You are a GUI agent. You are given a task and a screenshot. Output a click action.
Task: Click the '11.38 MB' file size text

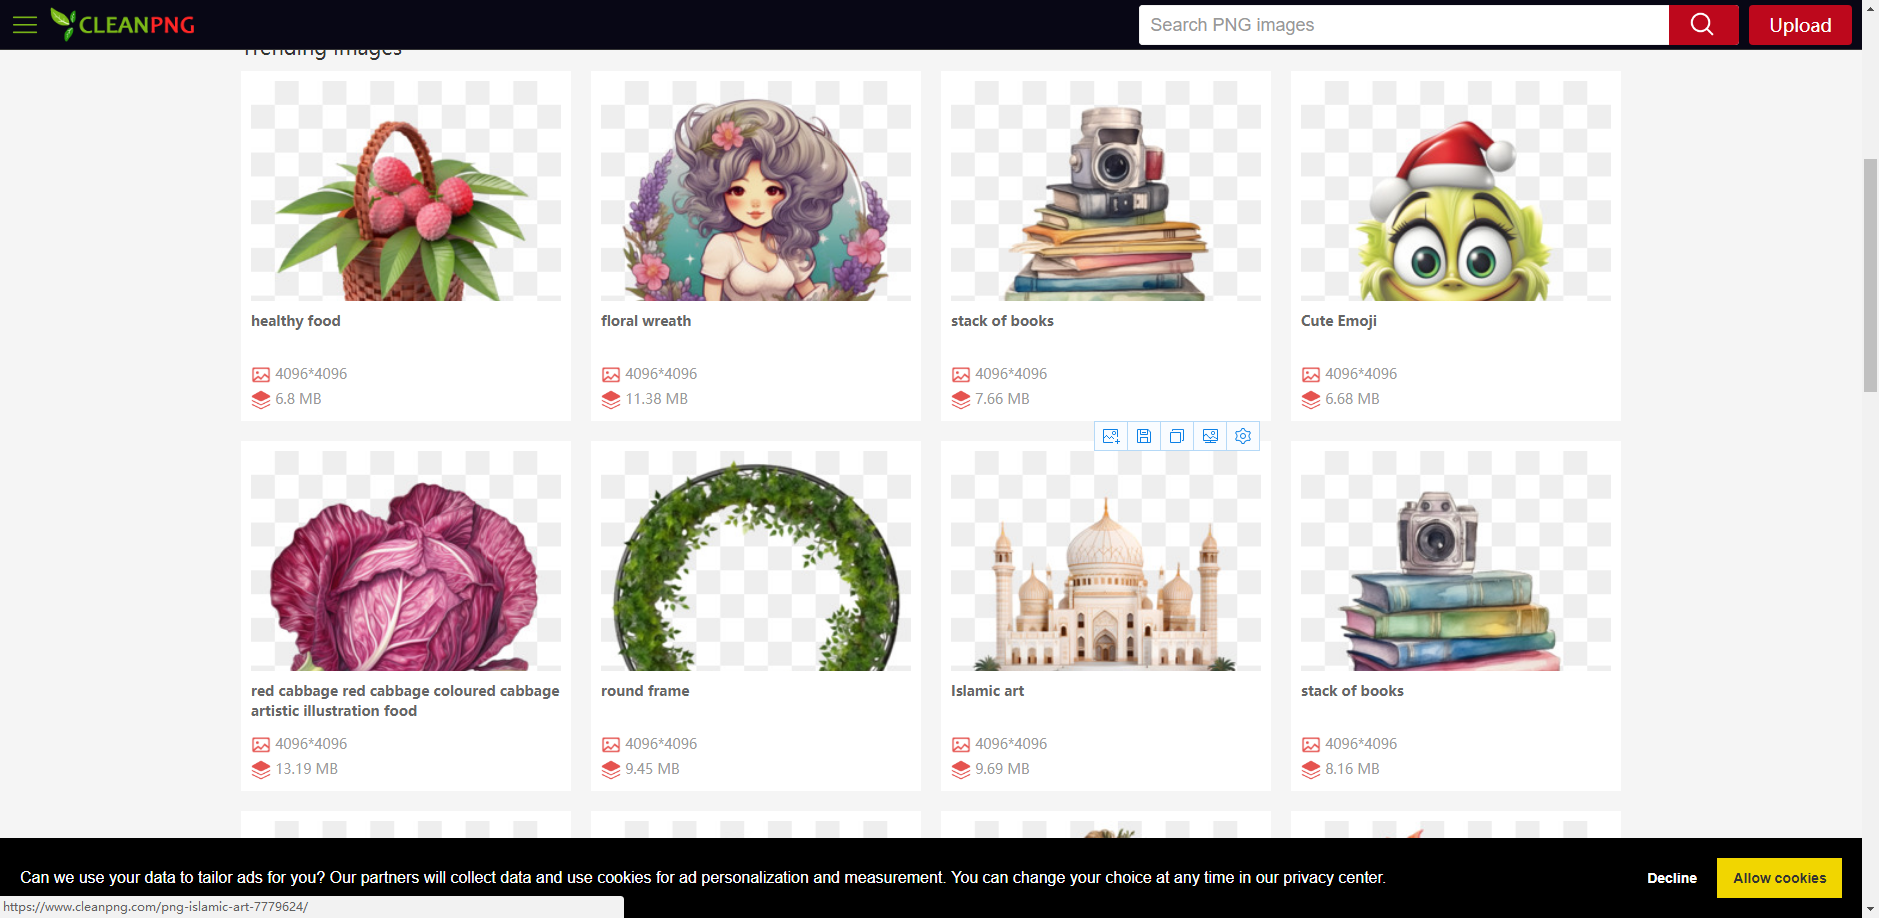(656, 399)
